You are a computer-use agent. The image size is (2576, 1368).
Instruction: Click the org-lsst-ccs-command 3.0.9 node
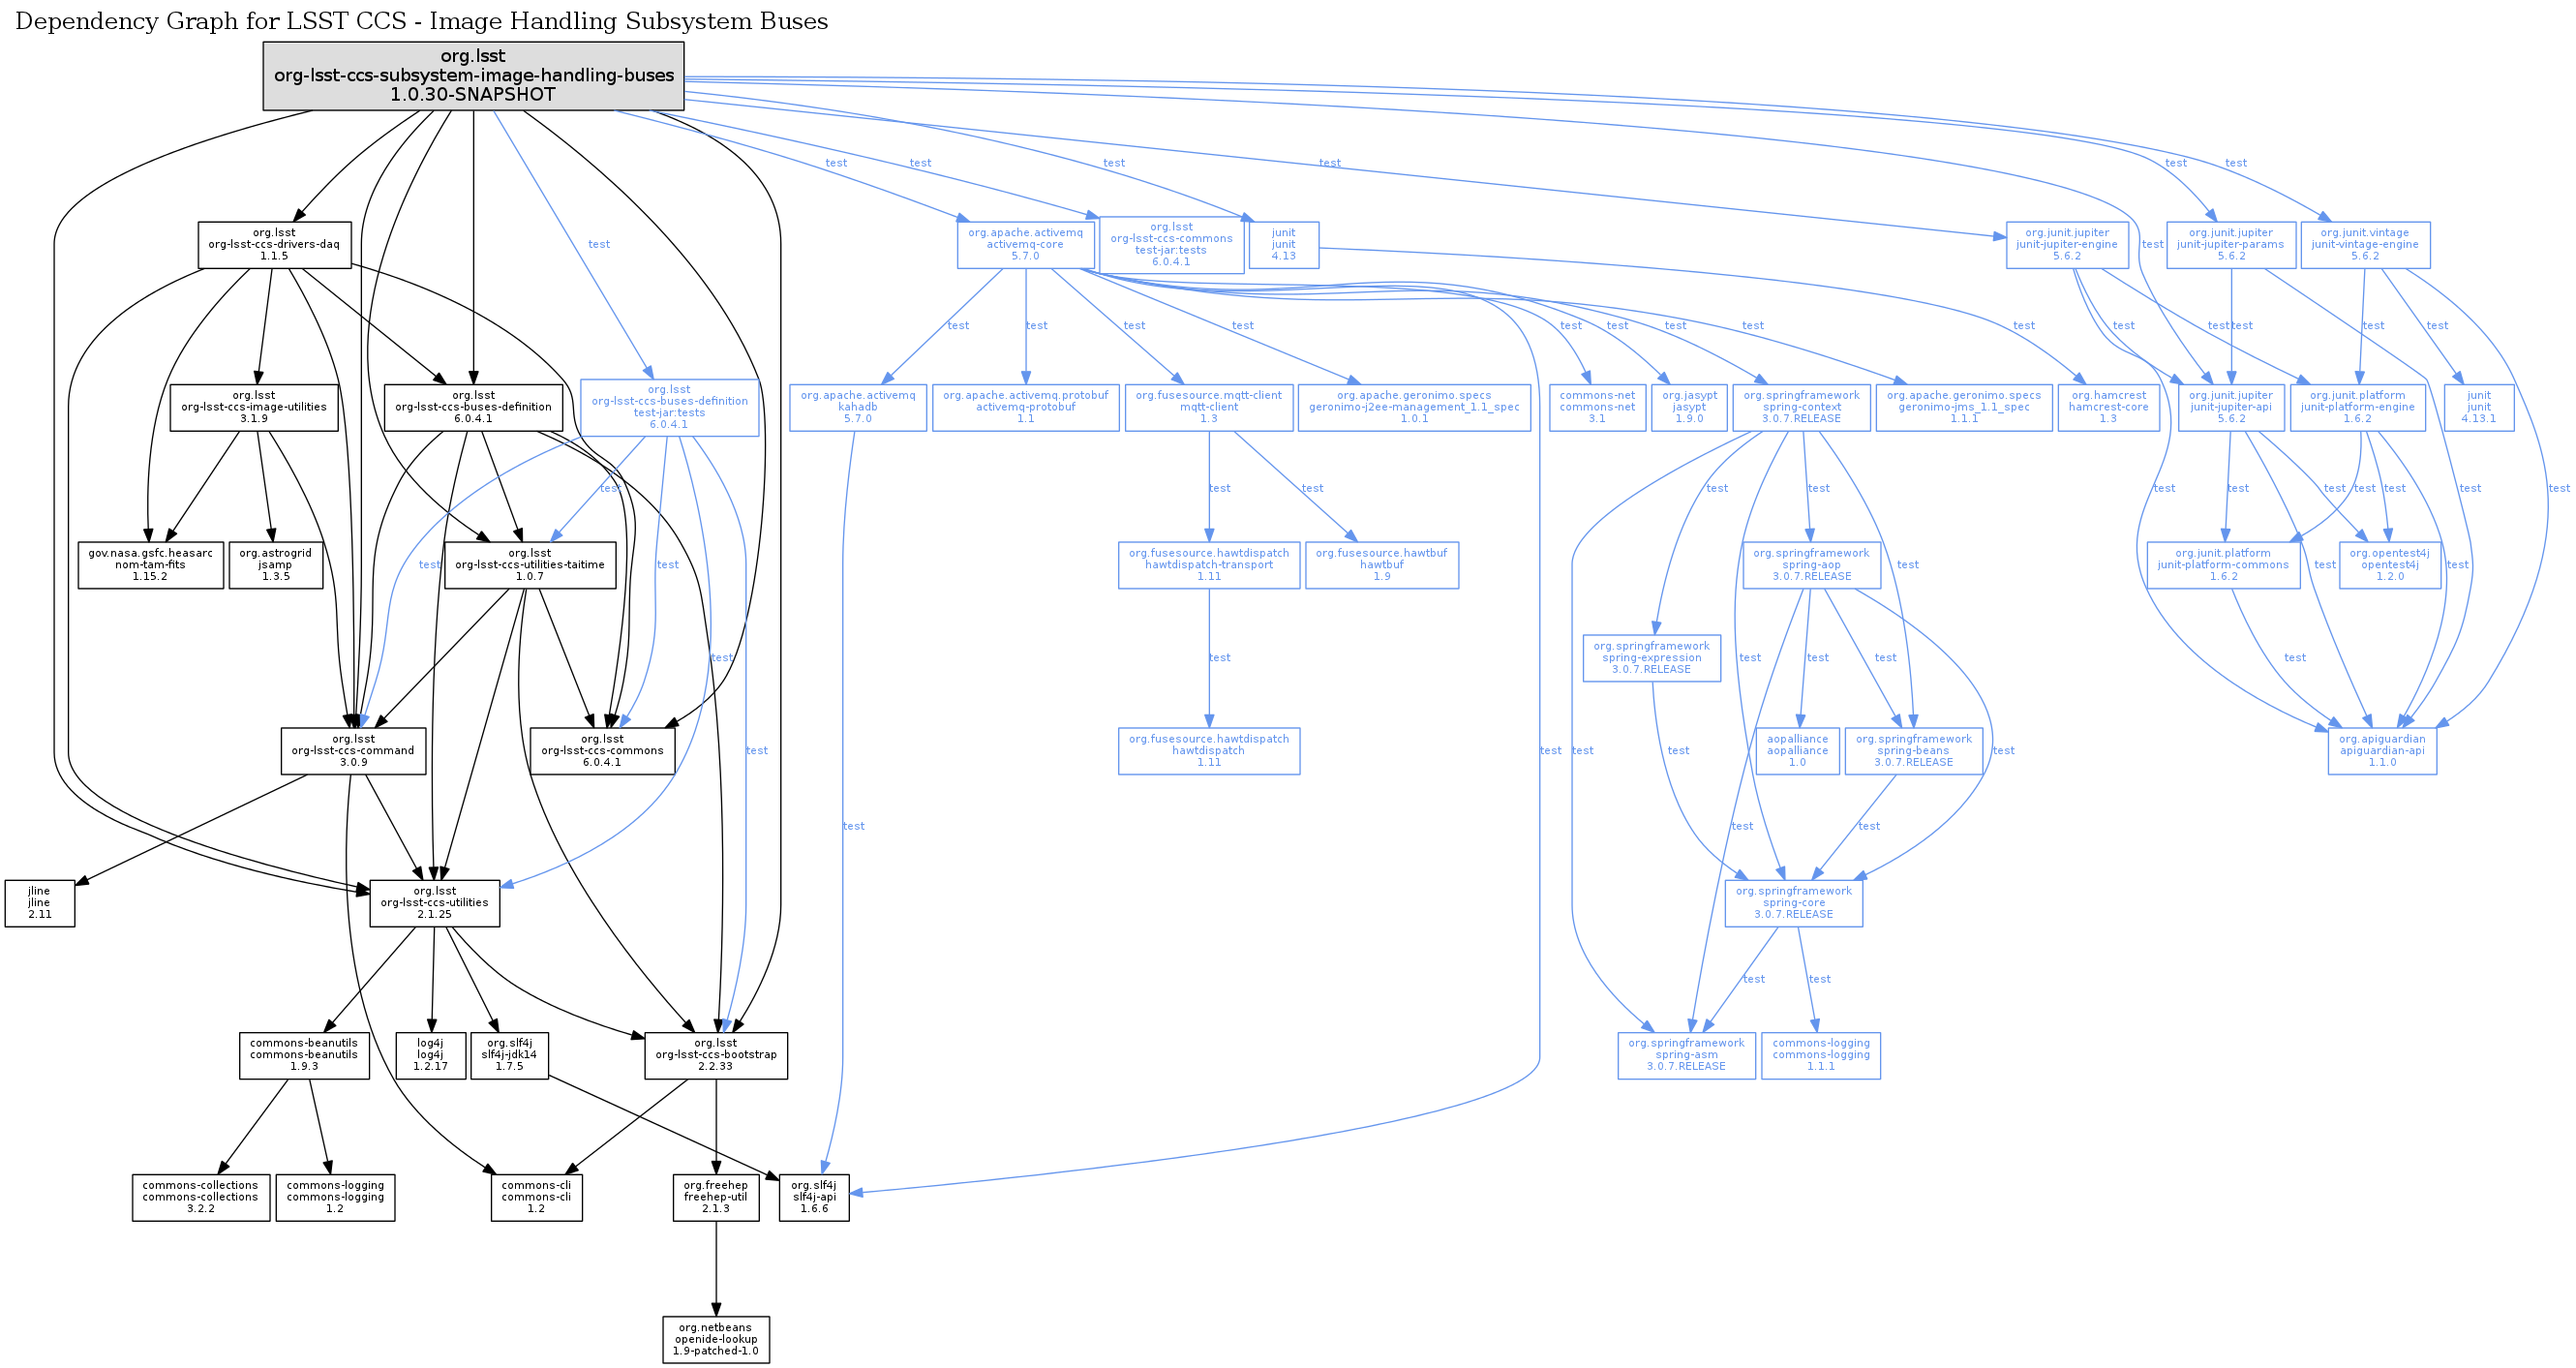[x=353, y=751]
